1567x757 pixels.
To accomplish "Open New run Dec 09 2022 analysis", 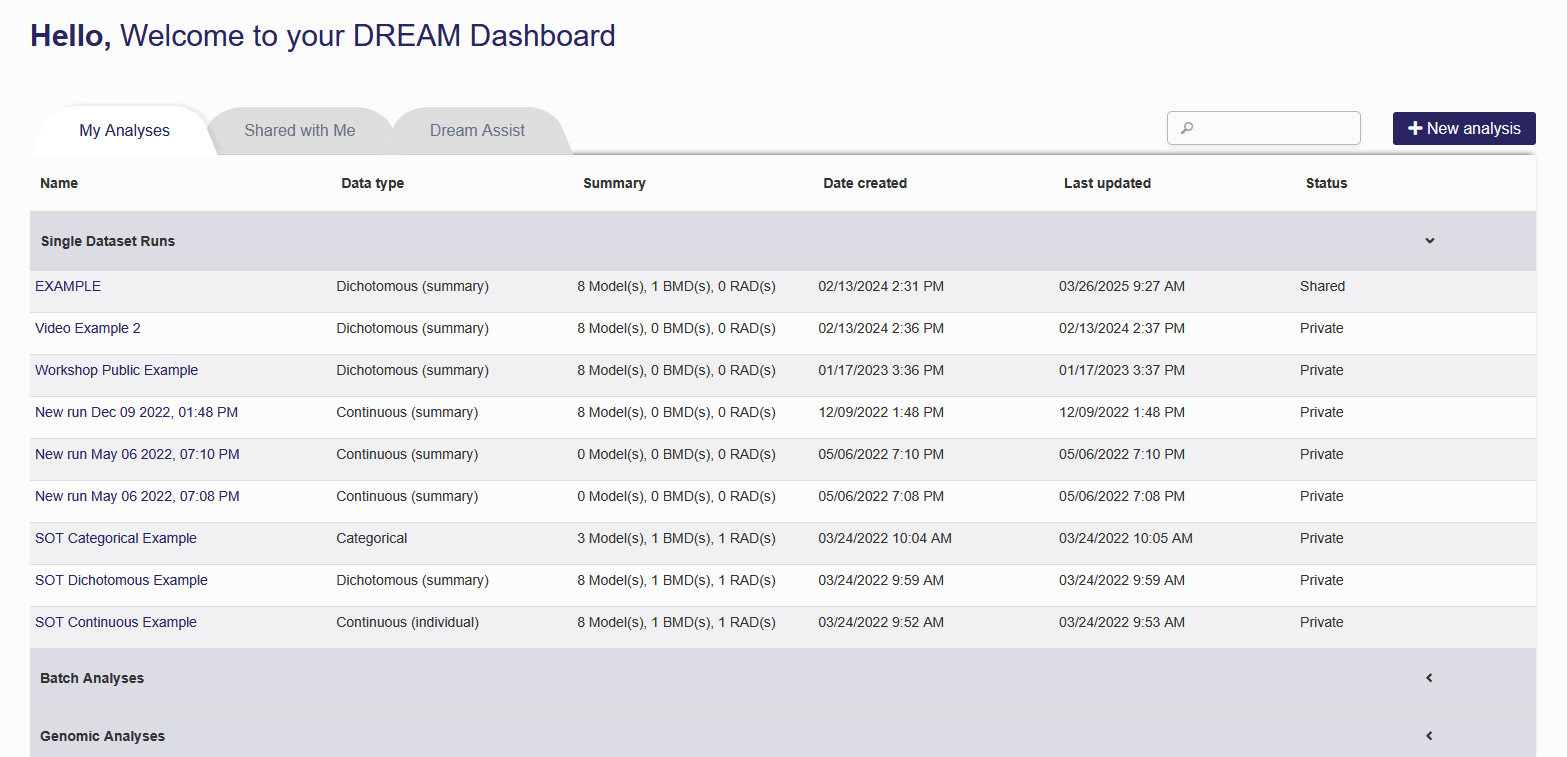I will pos(136,412).
